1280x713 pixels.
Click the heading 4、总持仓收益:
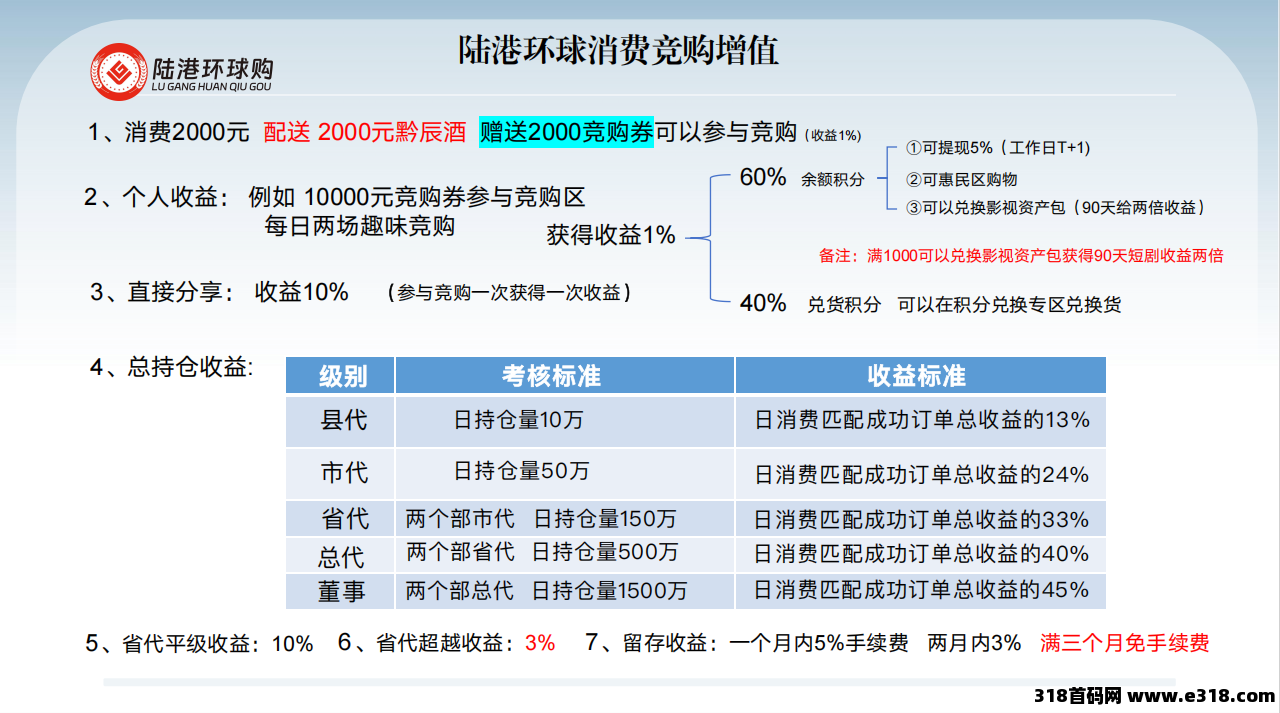171,367
